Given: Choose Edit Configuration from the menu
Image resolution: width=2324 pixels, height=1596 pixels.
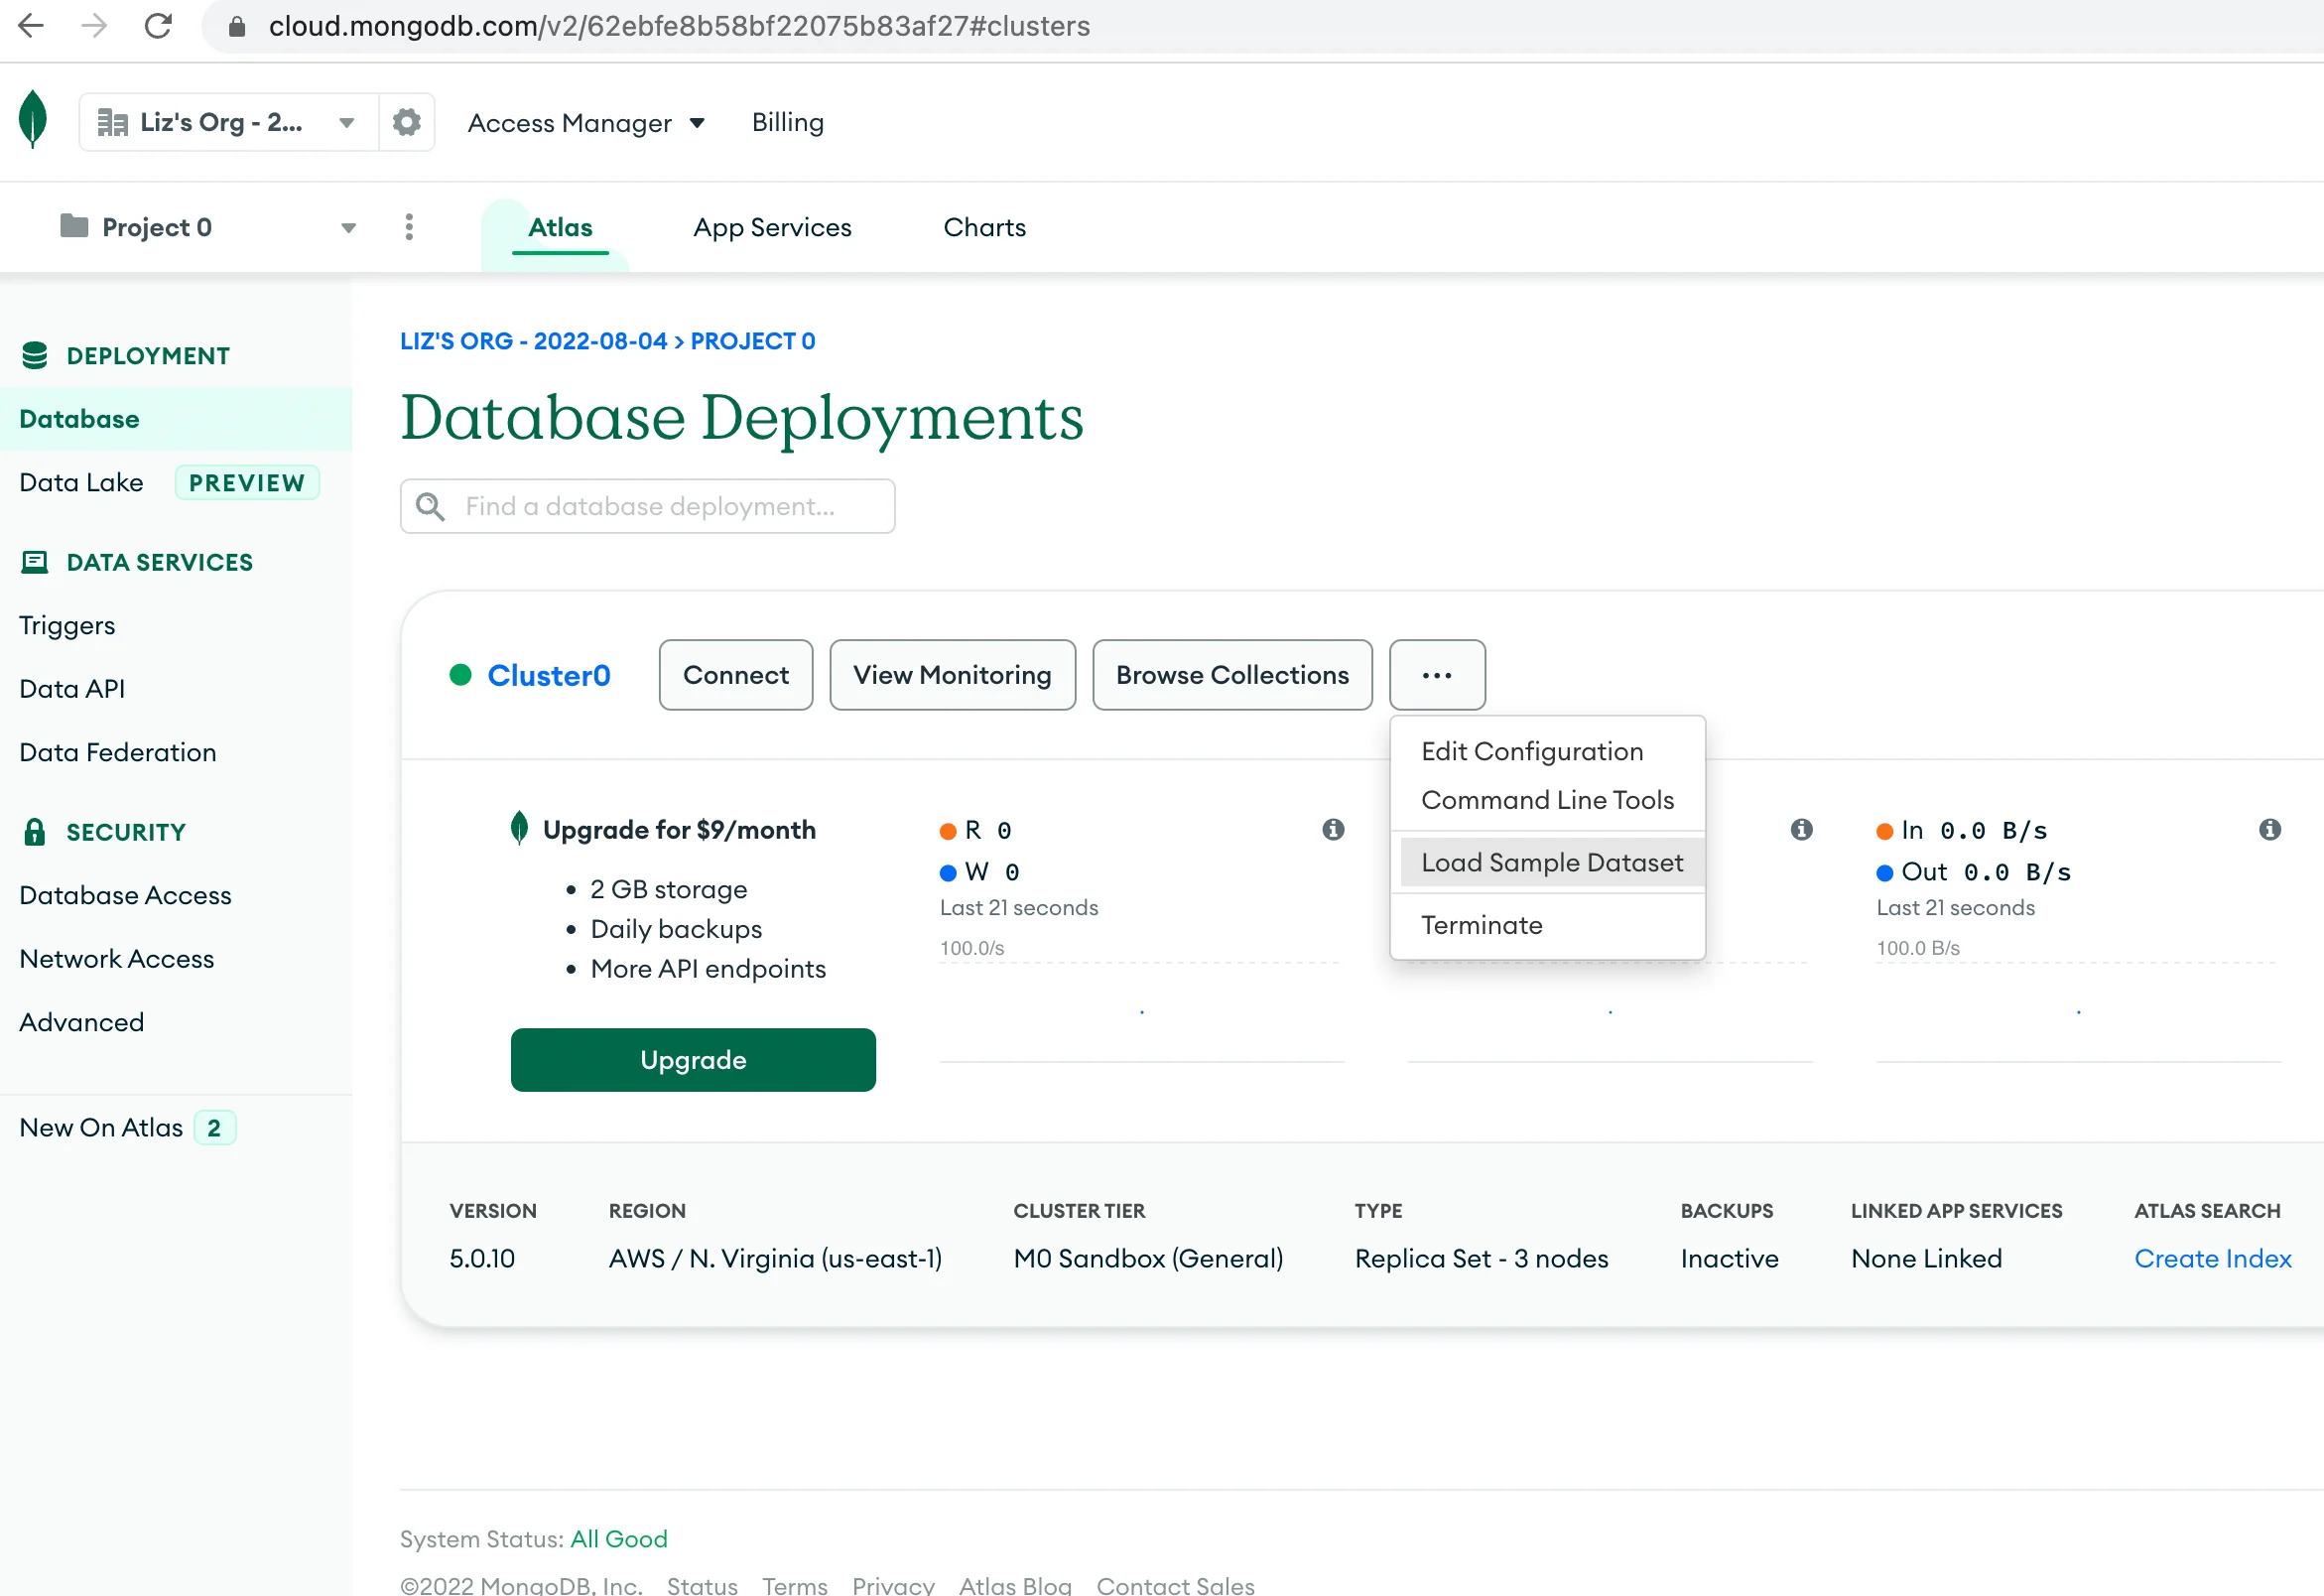Looking at the screenshot, I should [x=1547, y=751].
